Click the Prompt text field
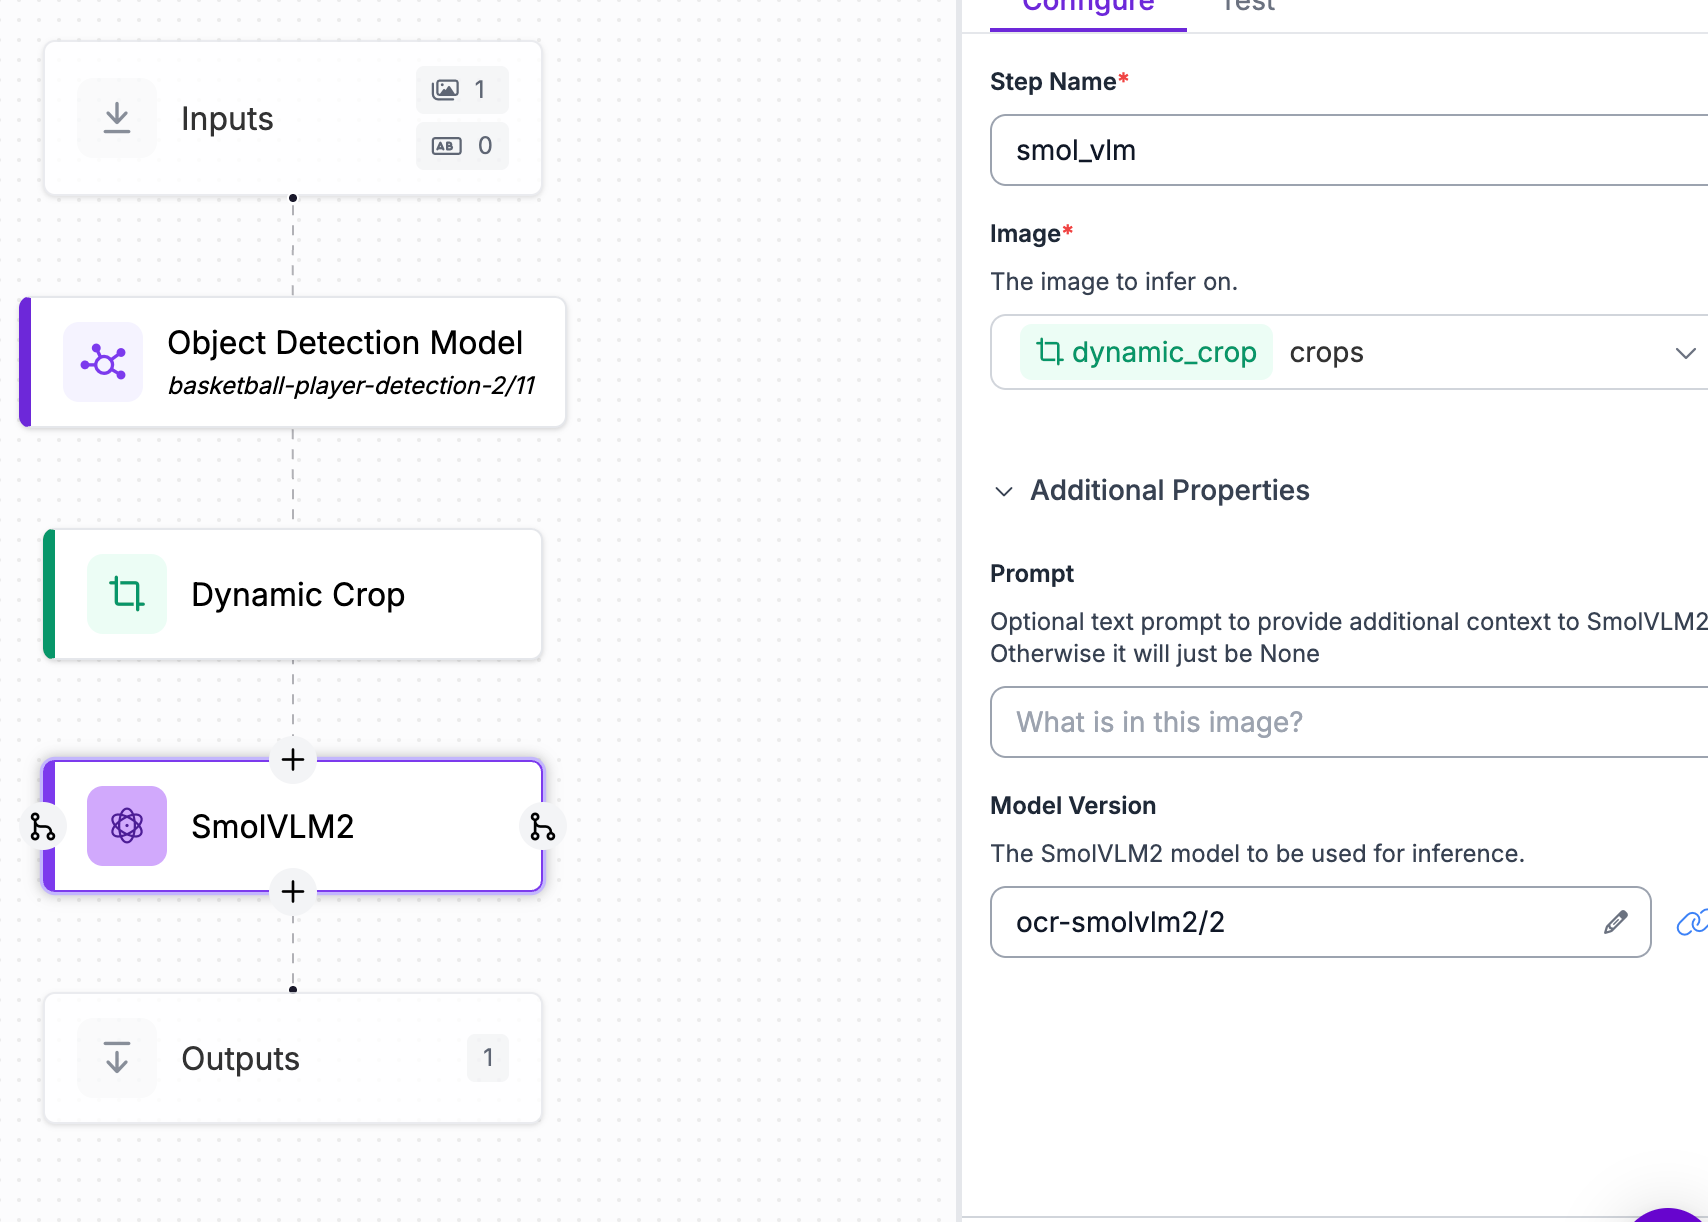Screen dimensions: 1708x1222 pos(1340,722)
